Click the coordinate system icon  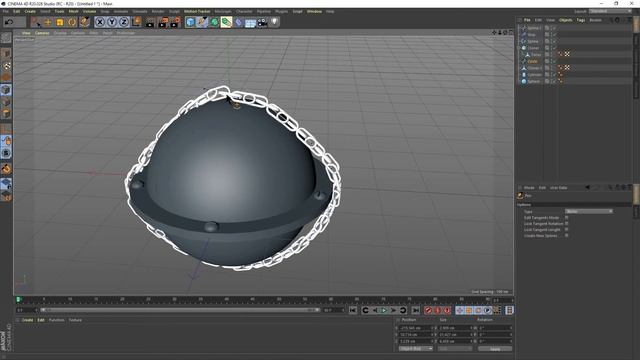(x=136, y=22)
